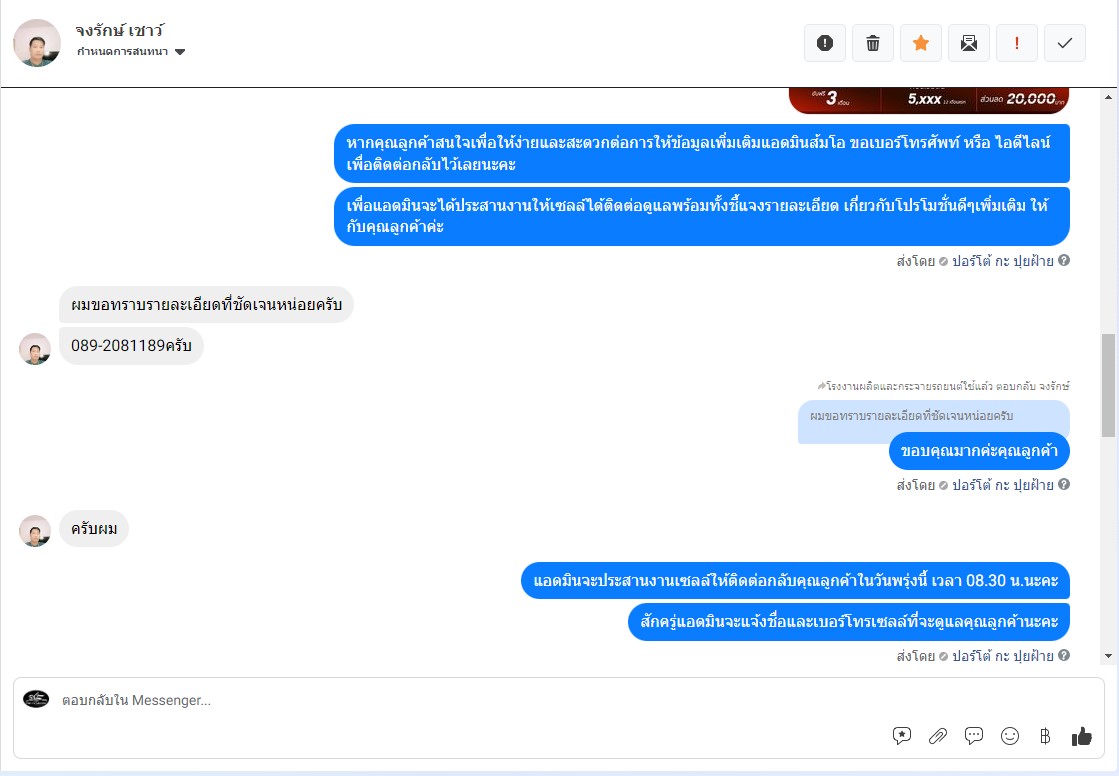Screen dimensions: 1119x776
Task: Delete conversation with trash icon
Action: [x=872, y=43]
